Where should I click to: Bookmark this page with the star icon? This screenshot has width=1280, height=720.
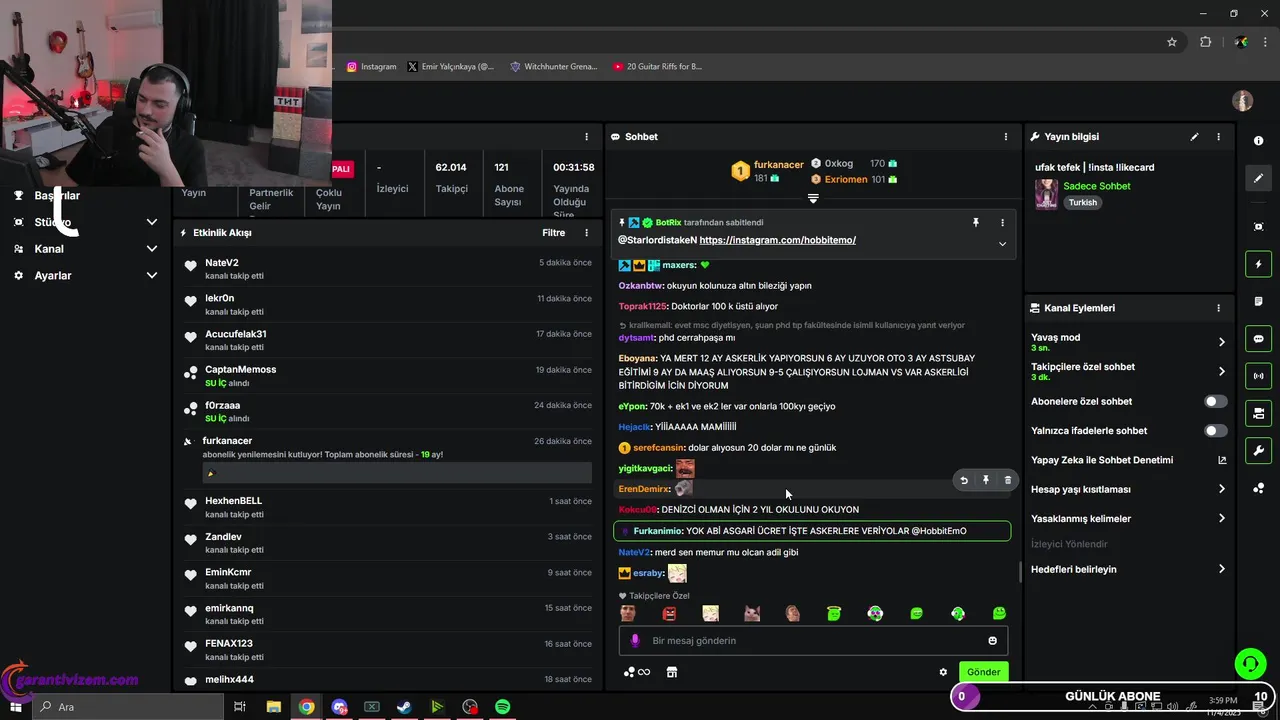[x=1172, y=42]
